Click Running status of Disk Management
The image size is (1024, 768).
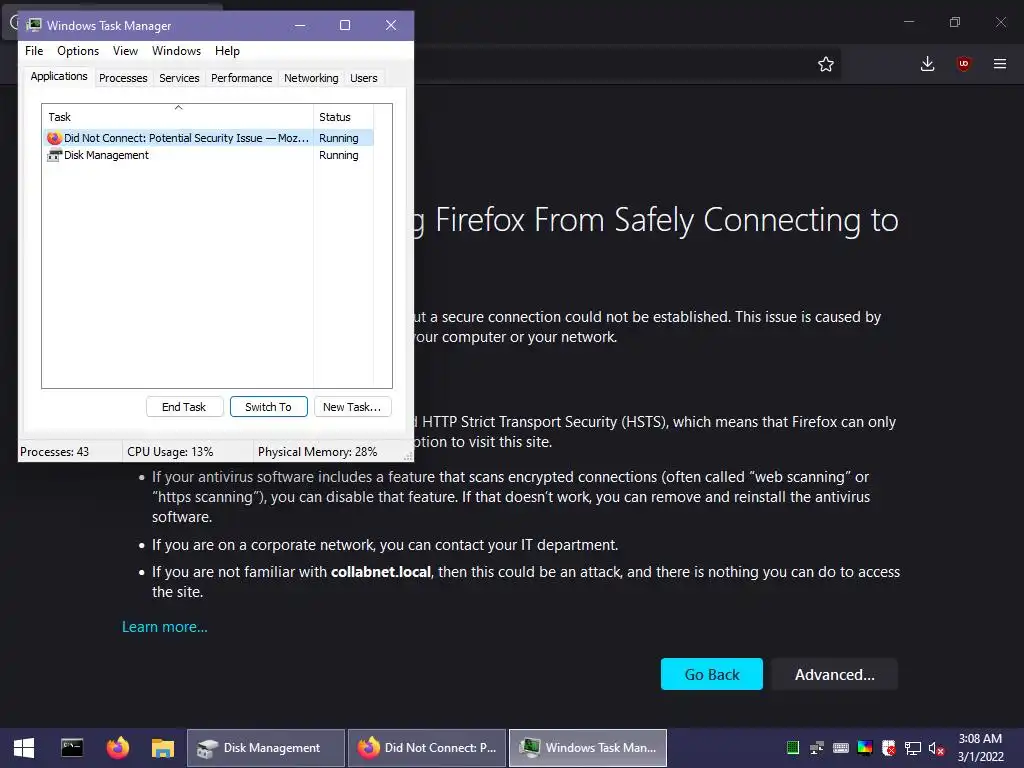(x=338, y=155)
